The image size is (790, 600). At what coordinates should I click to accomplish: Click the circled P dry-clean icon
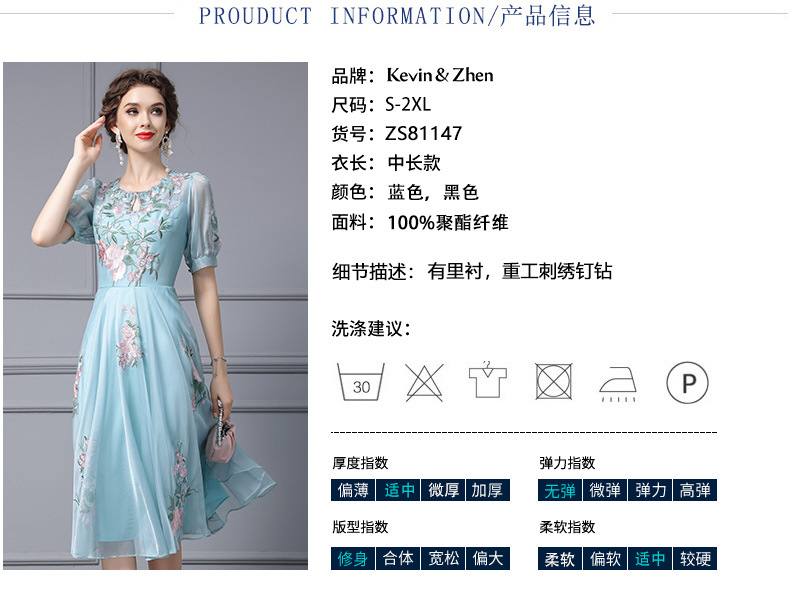(687, 383)
